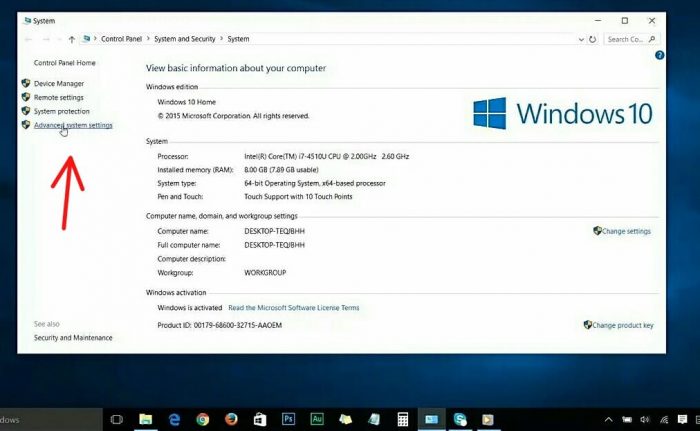Click the shield icon beside Remote settings
Screen dimensions: 700x431
(26, 97)
